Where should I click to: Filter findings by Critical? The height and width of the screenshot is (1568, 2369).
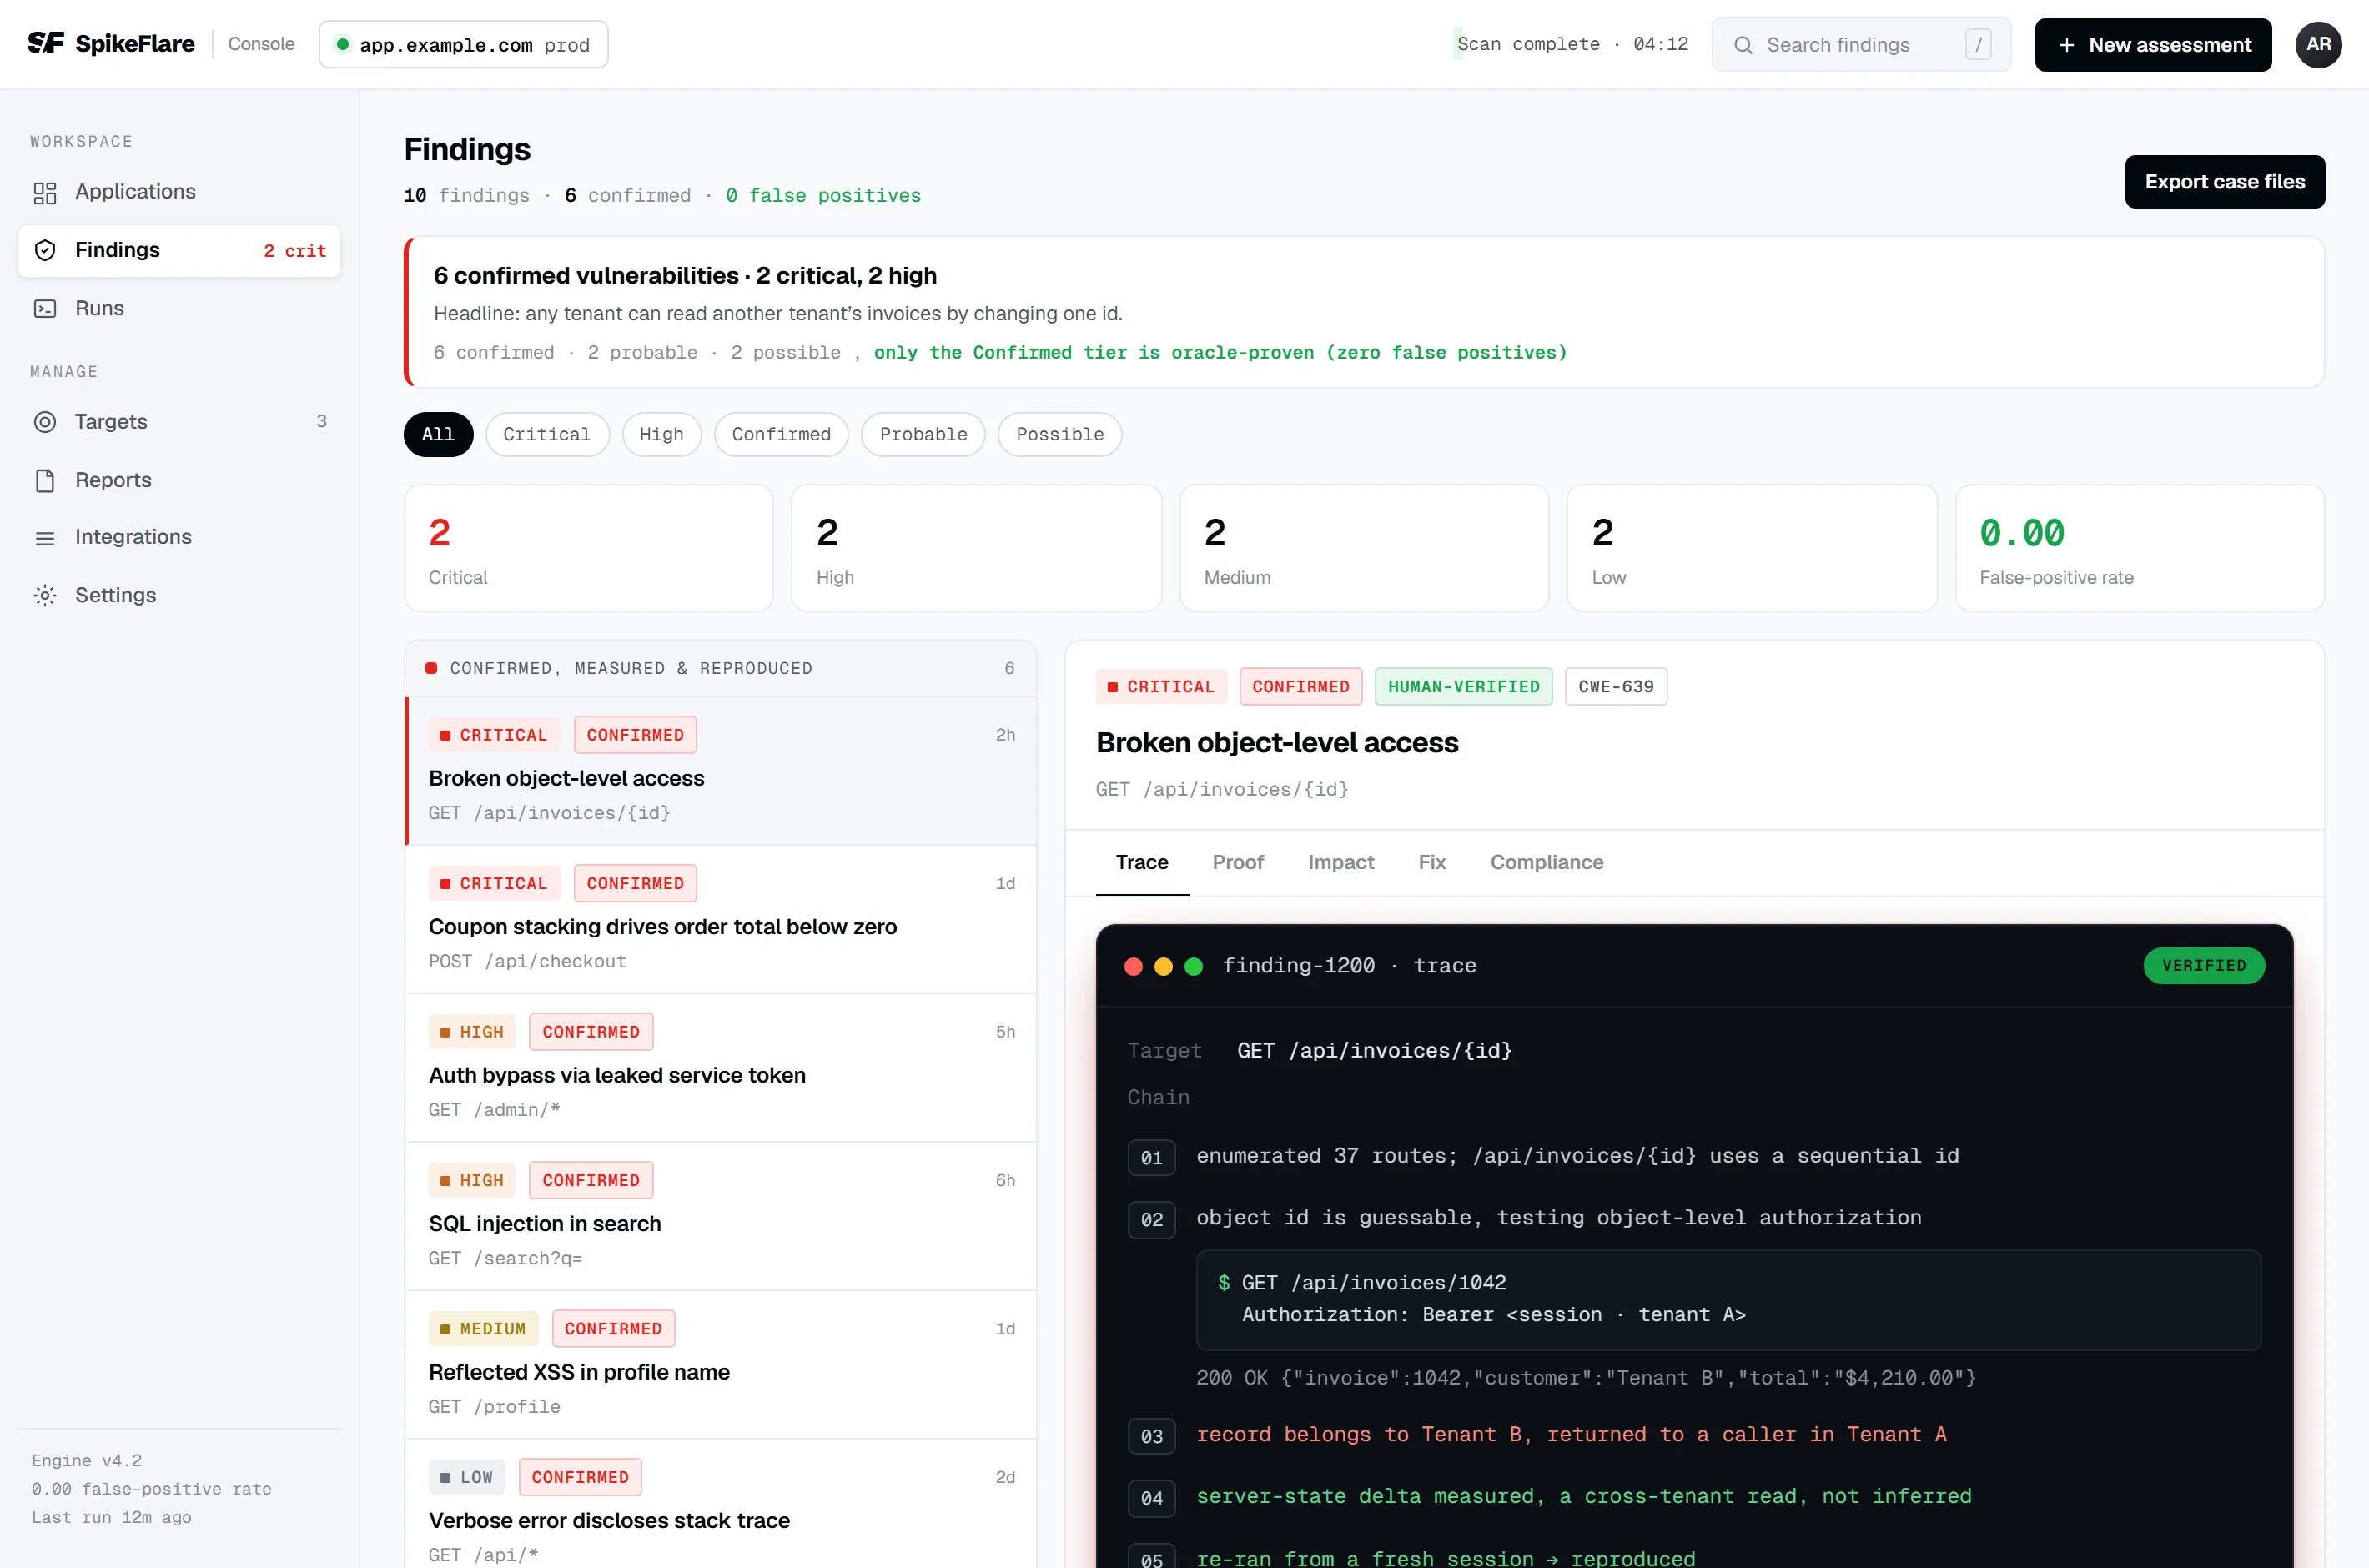point(547,434)
